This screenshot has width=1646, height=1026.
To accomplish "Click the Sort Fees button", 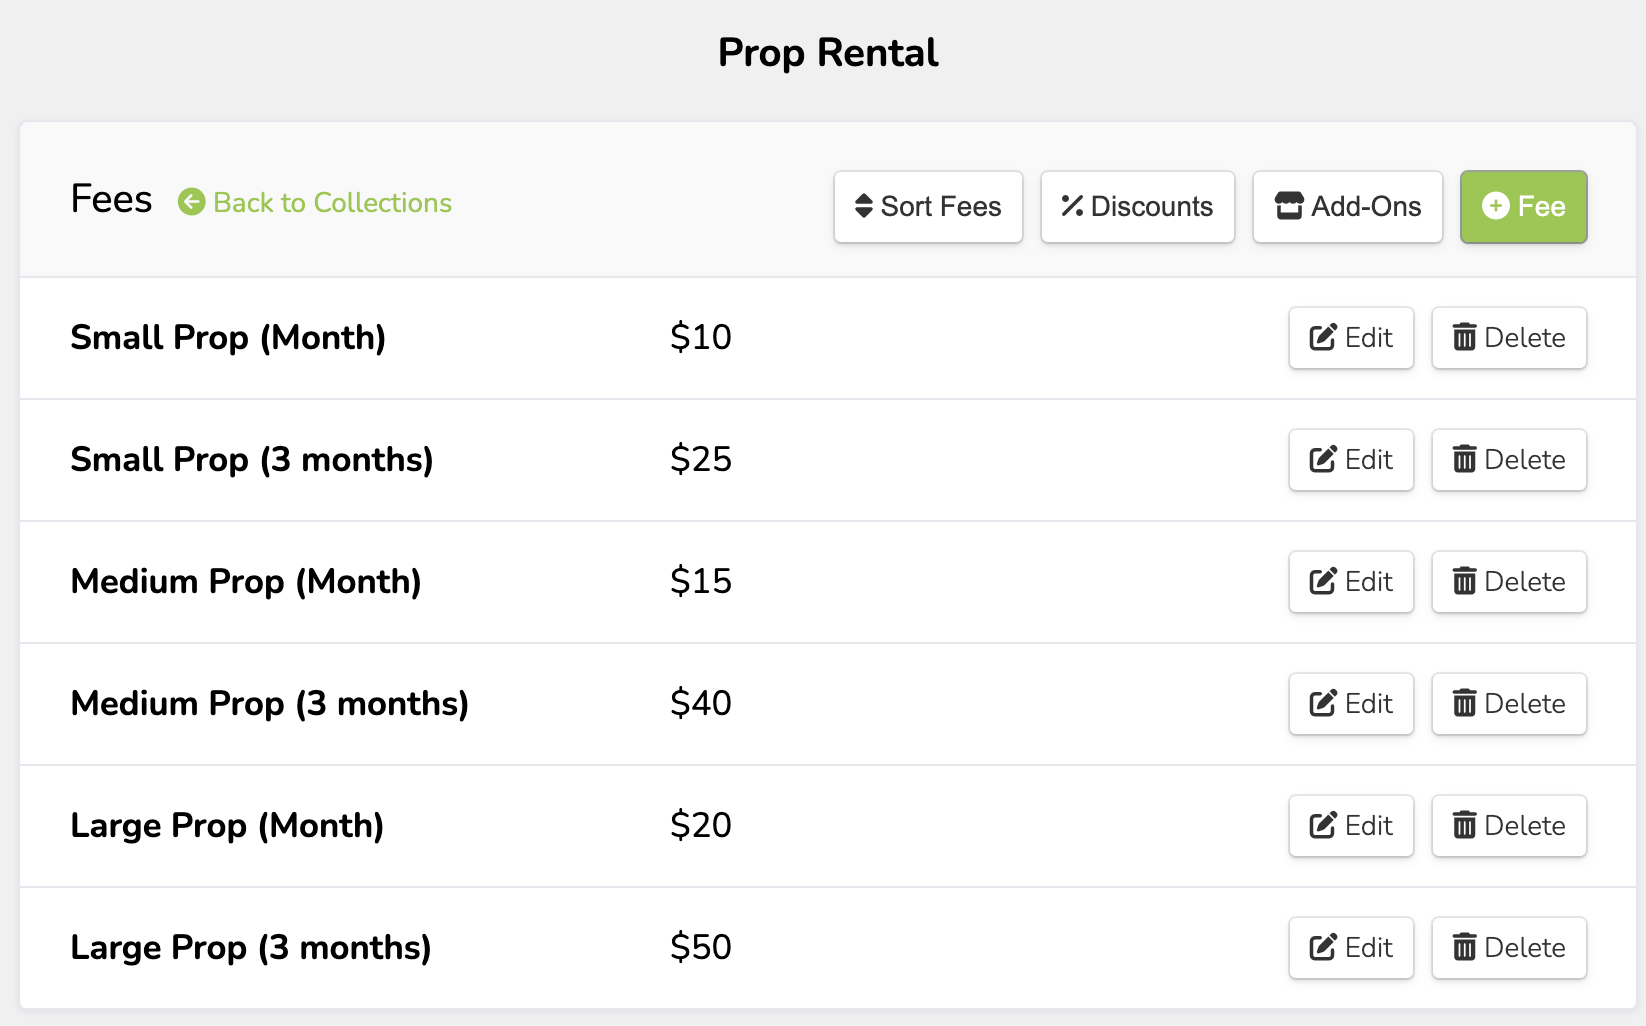I will point(928,207).
